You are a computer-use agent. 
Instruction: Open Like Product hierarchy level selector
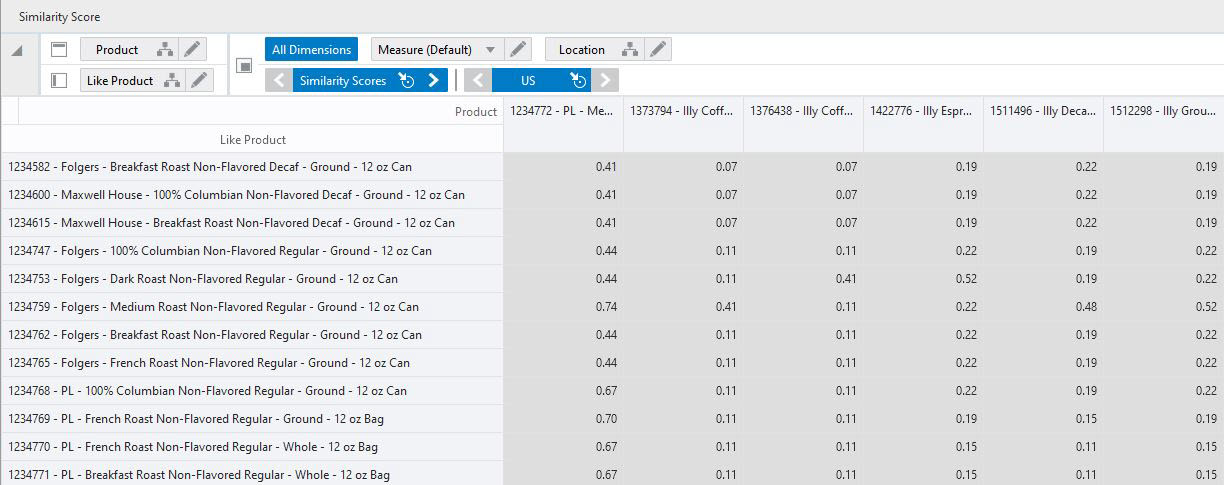pos(173,81)
